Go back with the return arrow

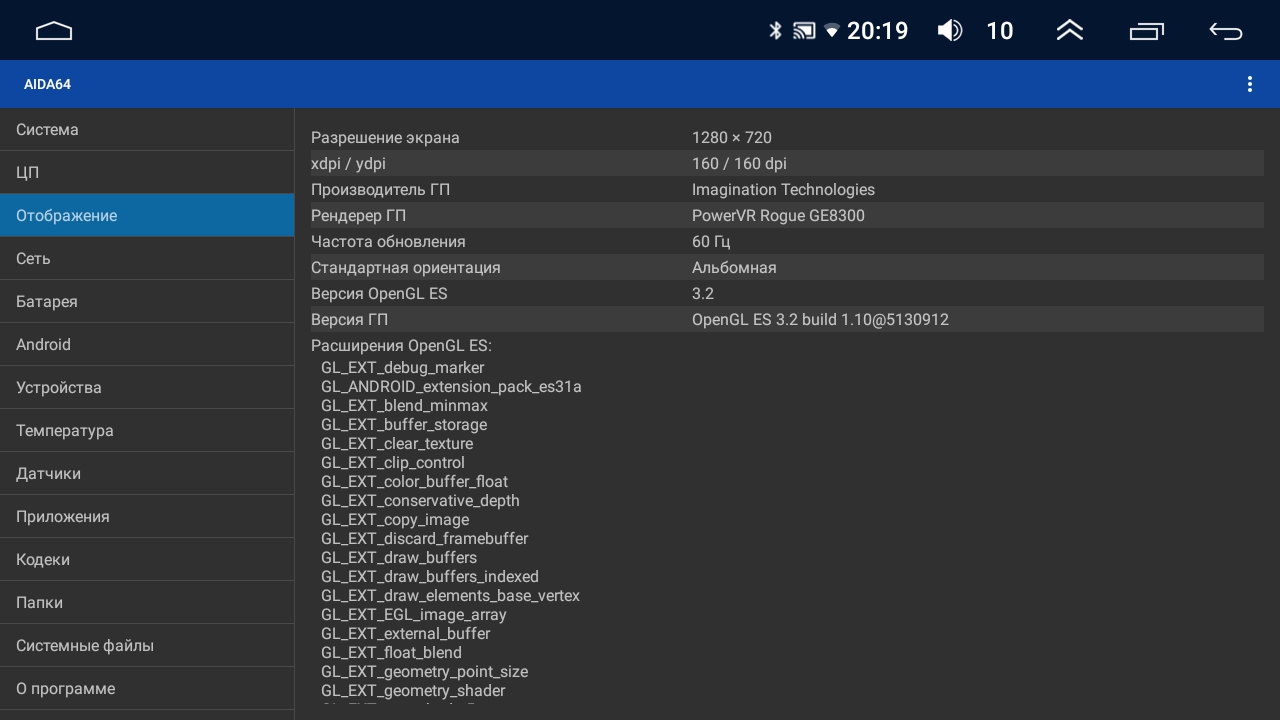1226,31
